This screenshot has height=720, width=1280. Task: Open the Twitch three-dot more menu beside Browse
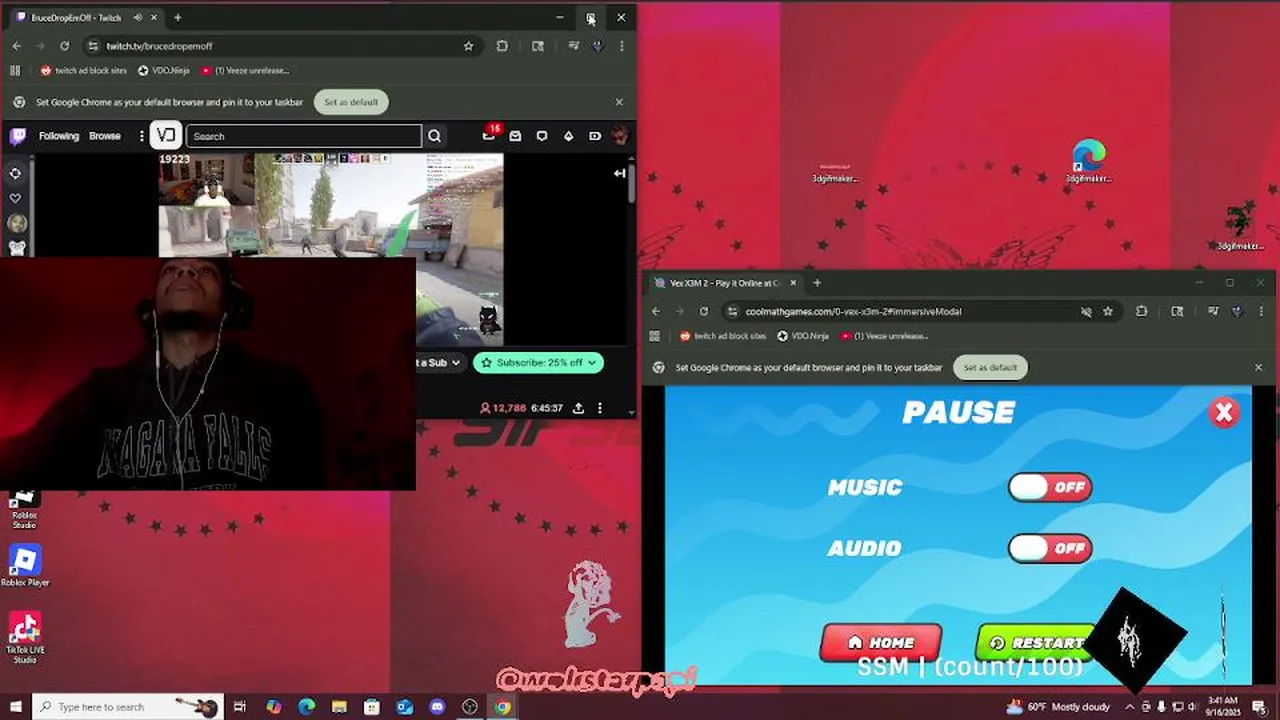pos(141,136)
